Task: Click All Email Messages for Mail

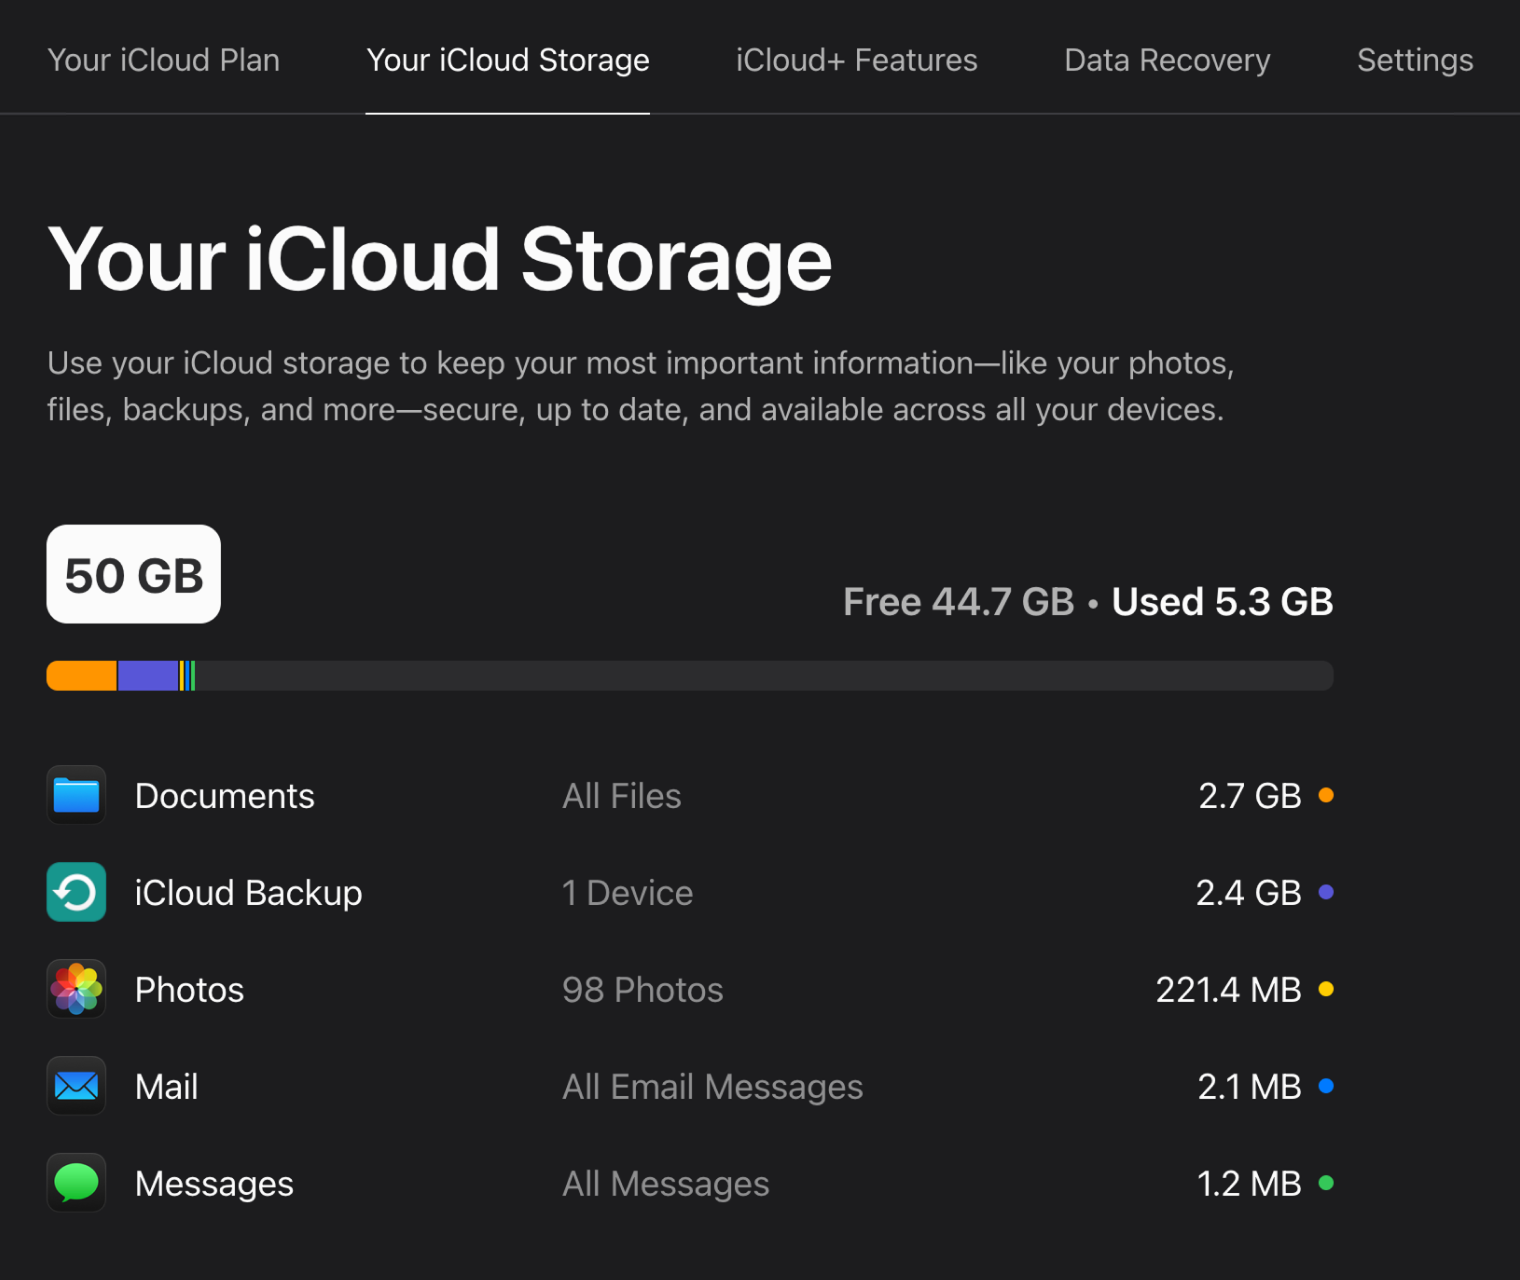Action: click(712, 1086)
